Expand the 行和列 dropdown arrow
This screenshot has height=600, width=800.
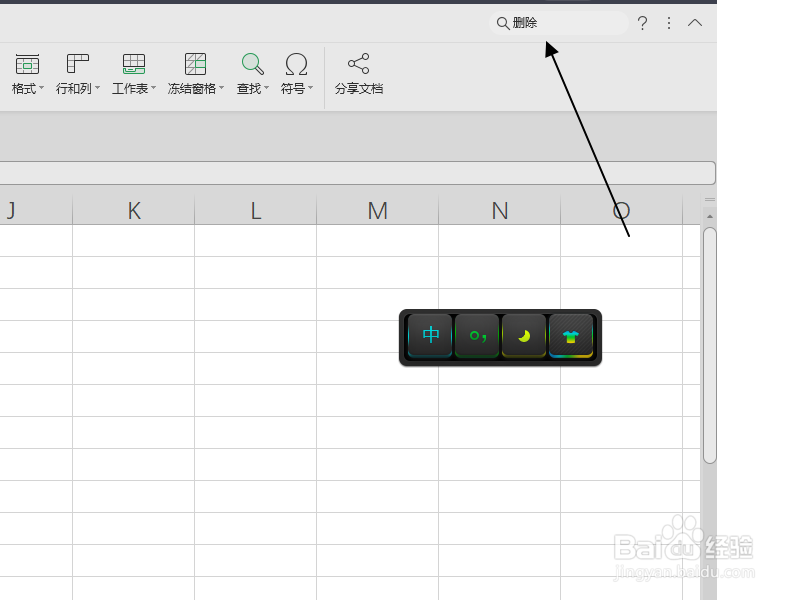coord(97,88)
